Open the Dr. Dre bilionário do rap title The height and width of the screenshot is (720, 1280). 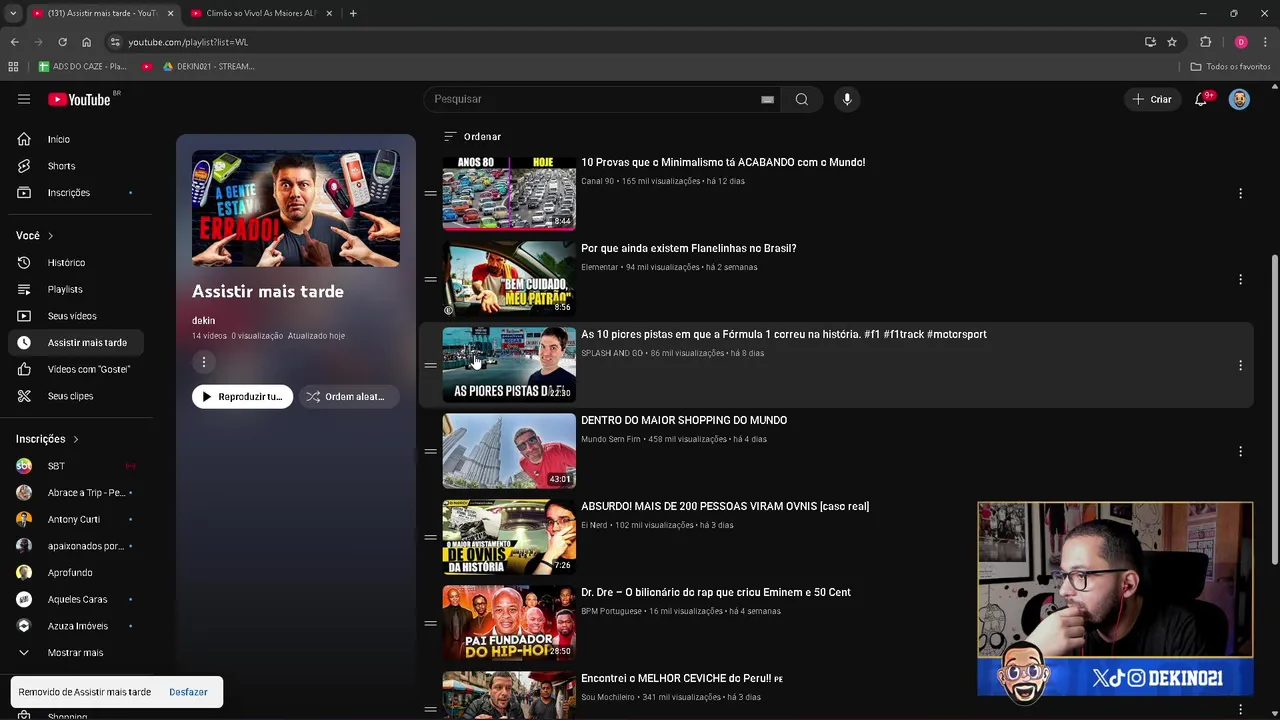[716, 592]
